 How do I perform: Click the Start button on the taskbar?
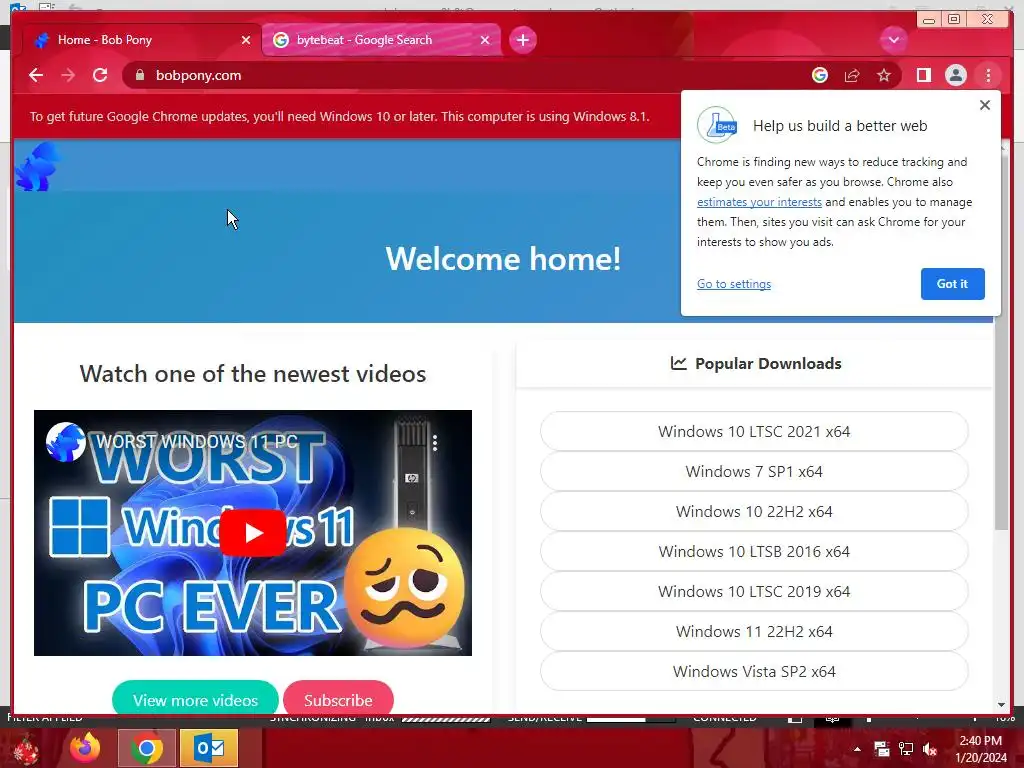(24, 749)
